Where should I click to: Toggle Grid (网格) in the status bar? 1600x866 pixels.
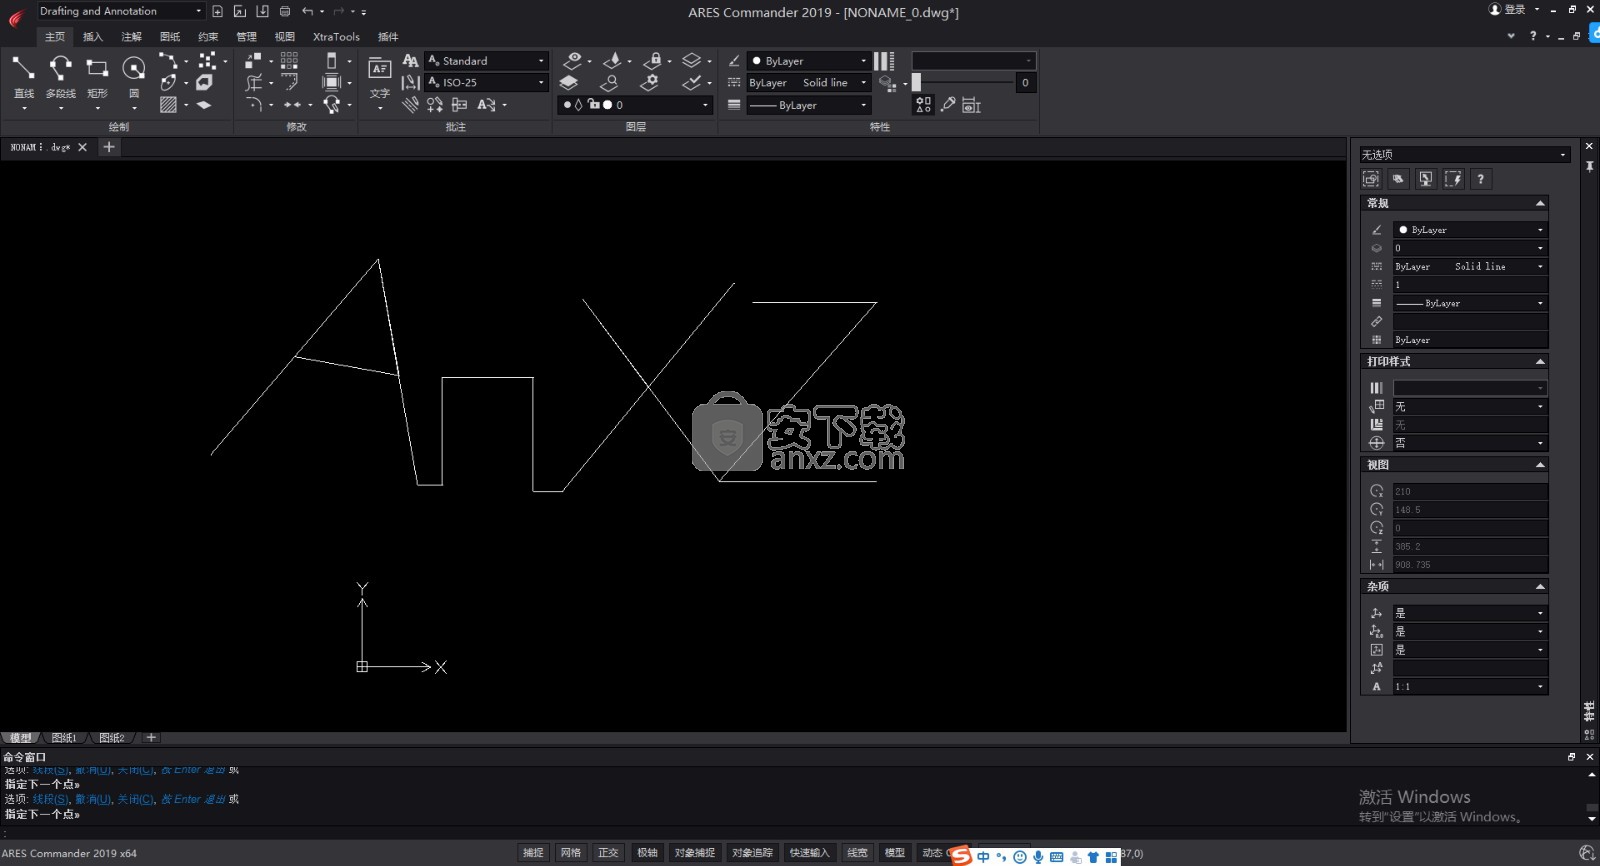(571, 853)
